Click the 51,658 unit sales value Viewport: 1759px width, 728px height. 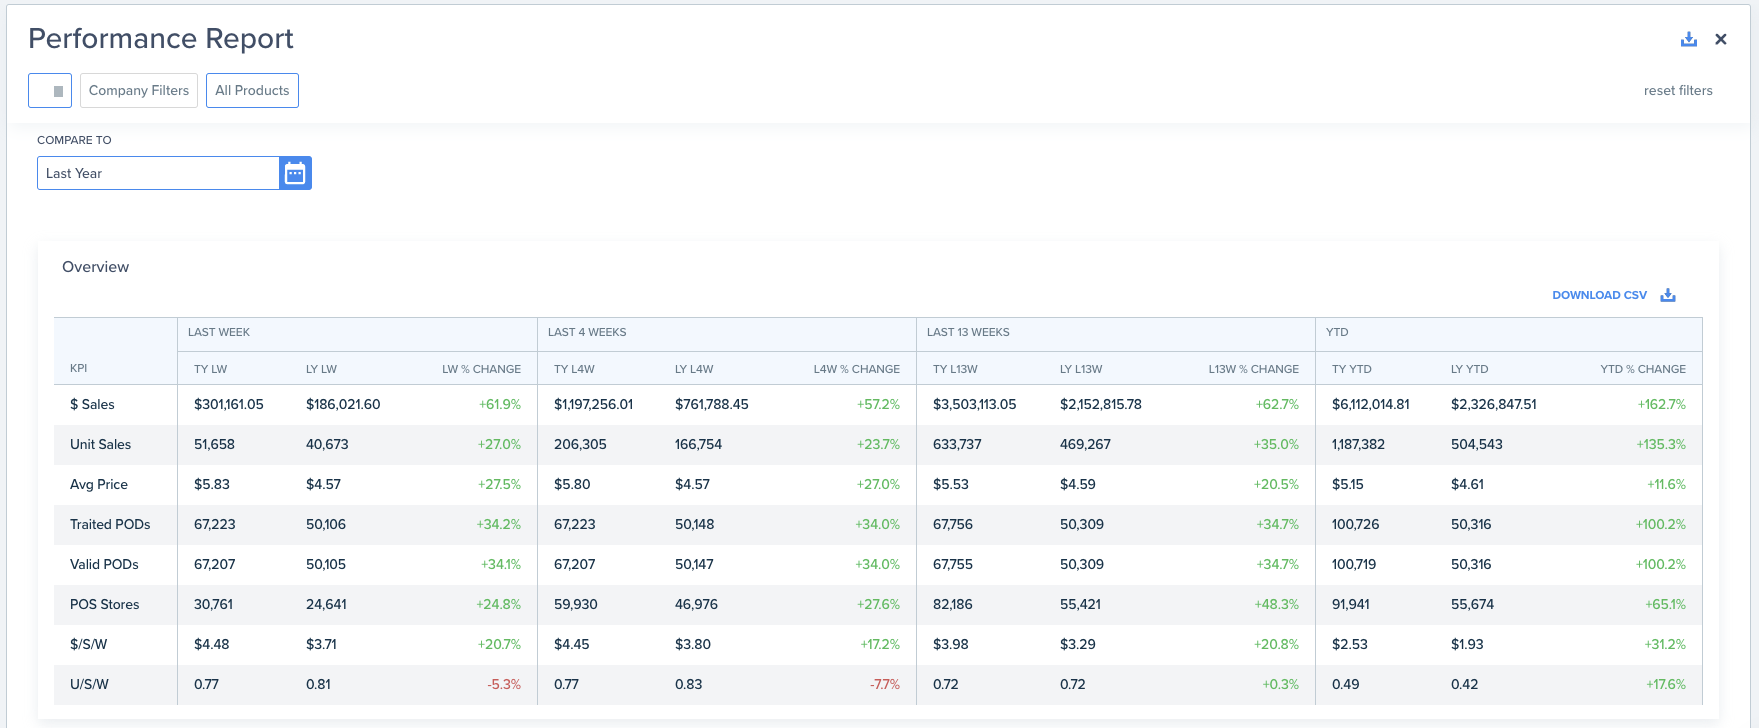point(215,444)
